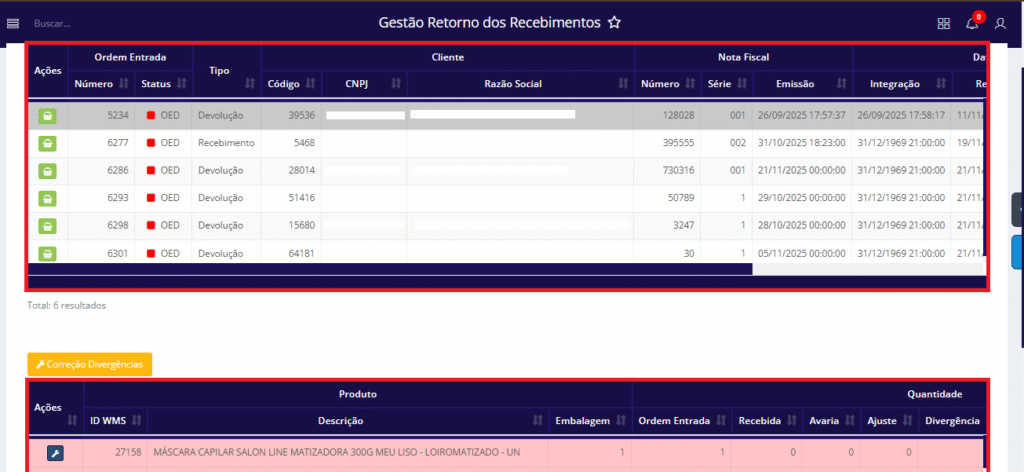Sort by Razão Social column

click(x=624, y=84)
